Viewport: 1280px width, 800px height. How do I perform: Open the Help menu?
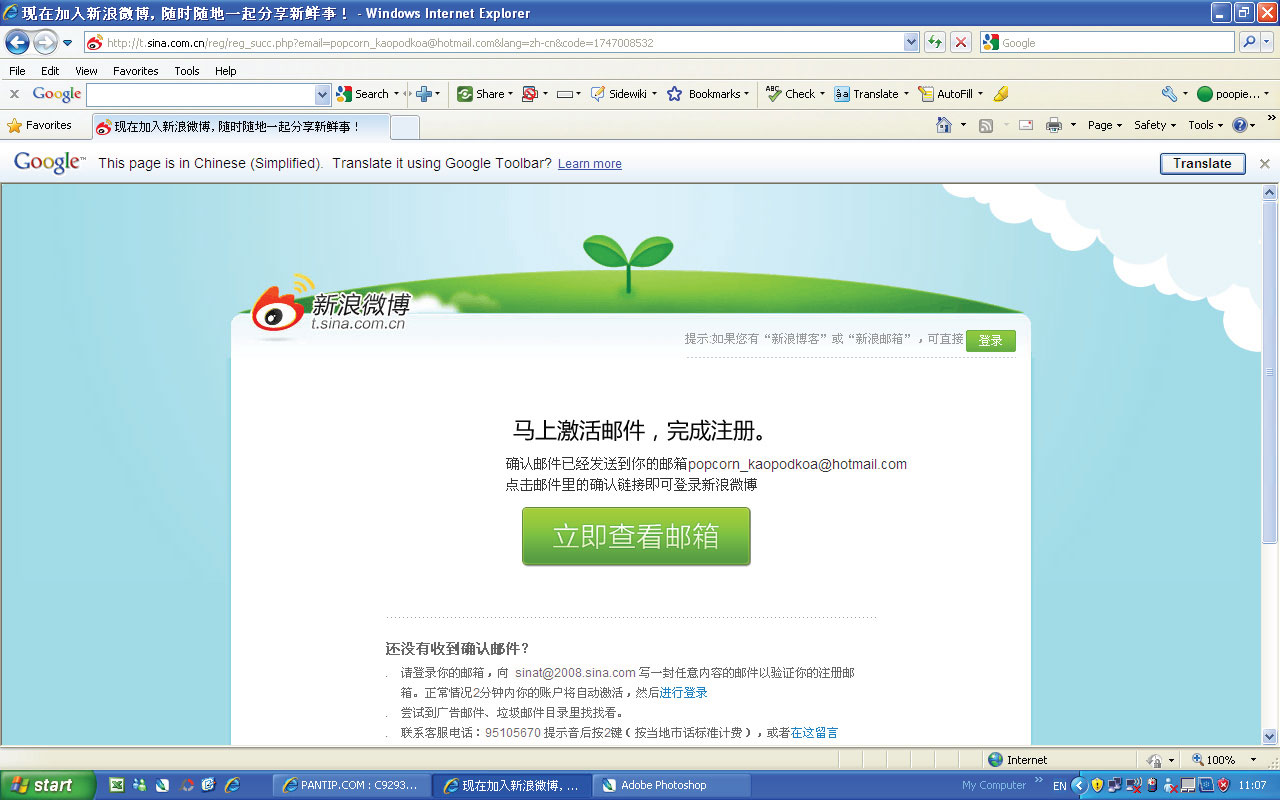coord(226,71)
